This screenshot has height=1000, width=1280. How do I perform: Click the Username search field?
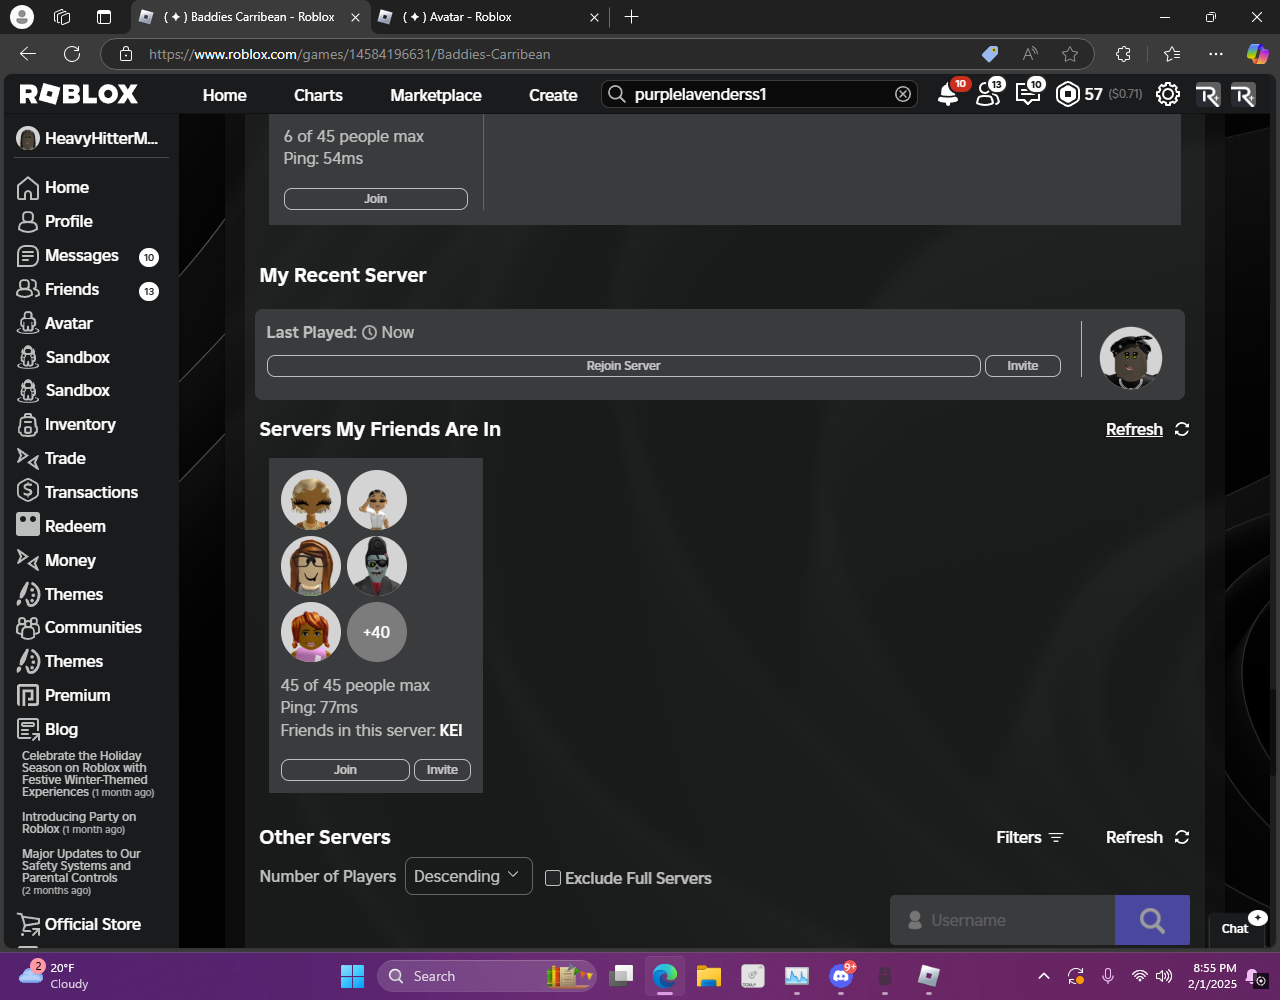(x=1002, y=920)
